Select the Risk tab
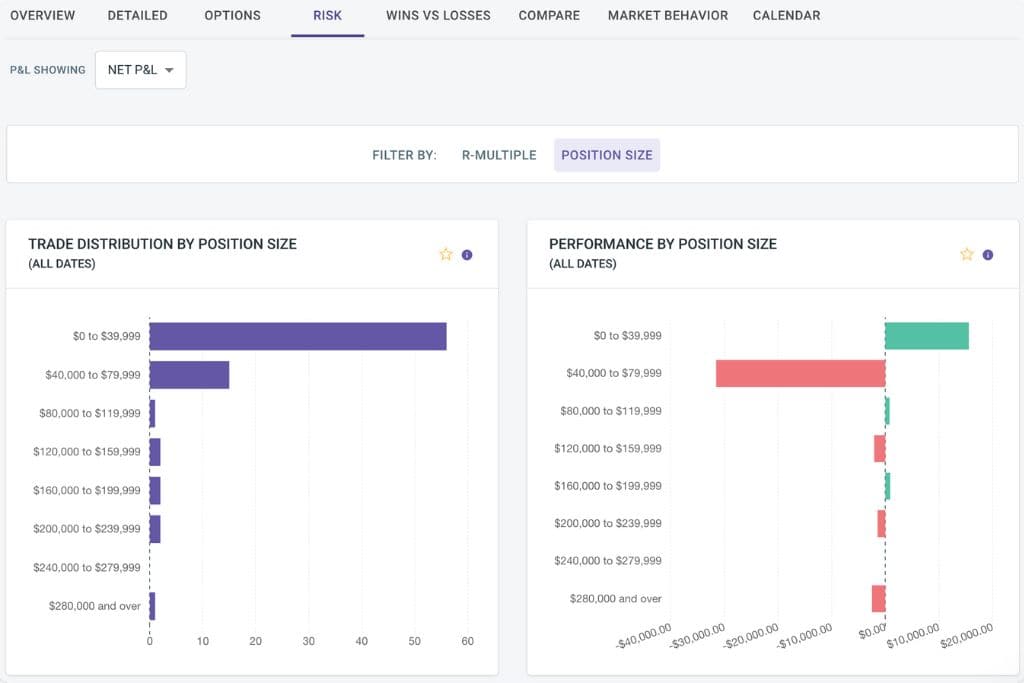 click(x=327, y=15)
